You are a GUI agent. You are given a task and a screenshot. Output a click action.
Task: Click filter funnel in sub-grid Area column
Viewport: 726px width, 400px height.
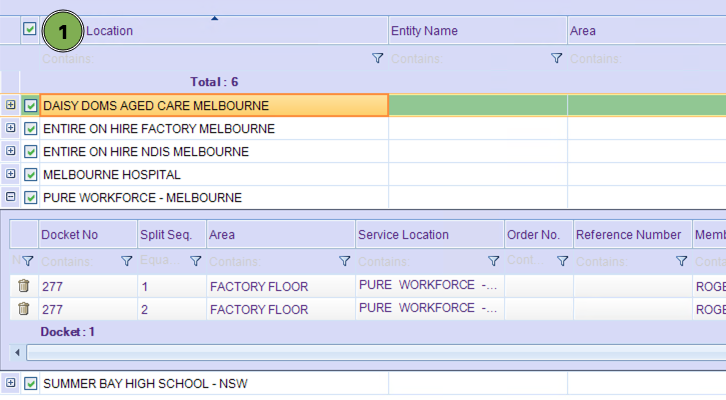click(344, 261)
